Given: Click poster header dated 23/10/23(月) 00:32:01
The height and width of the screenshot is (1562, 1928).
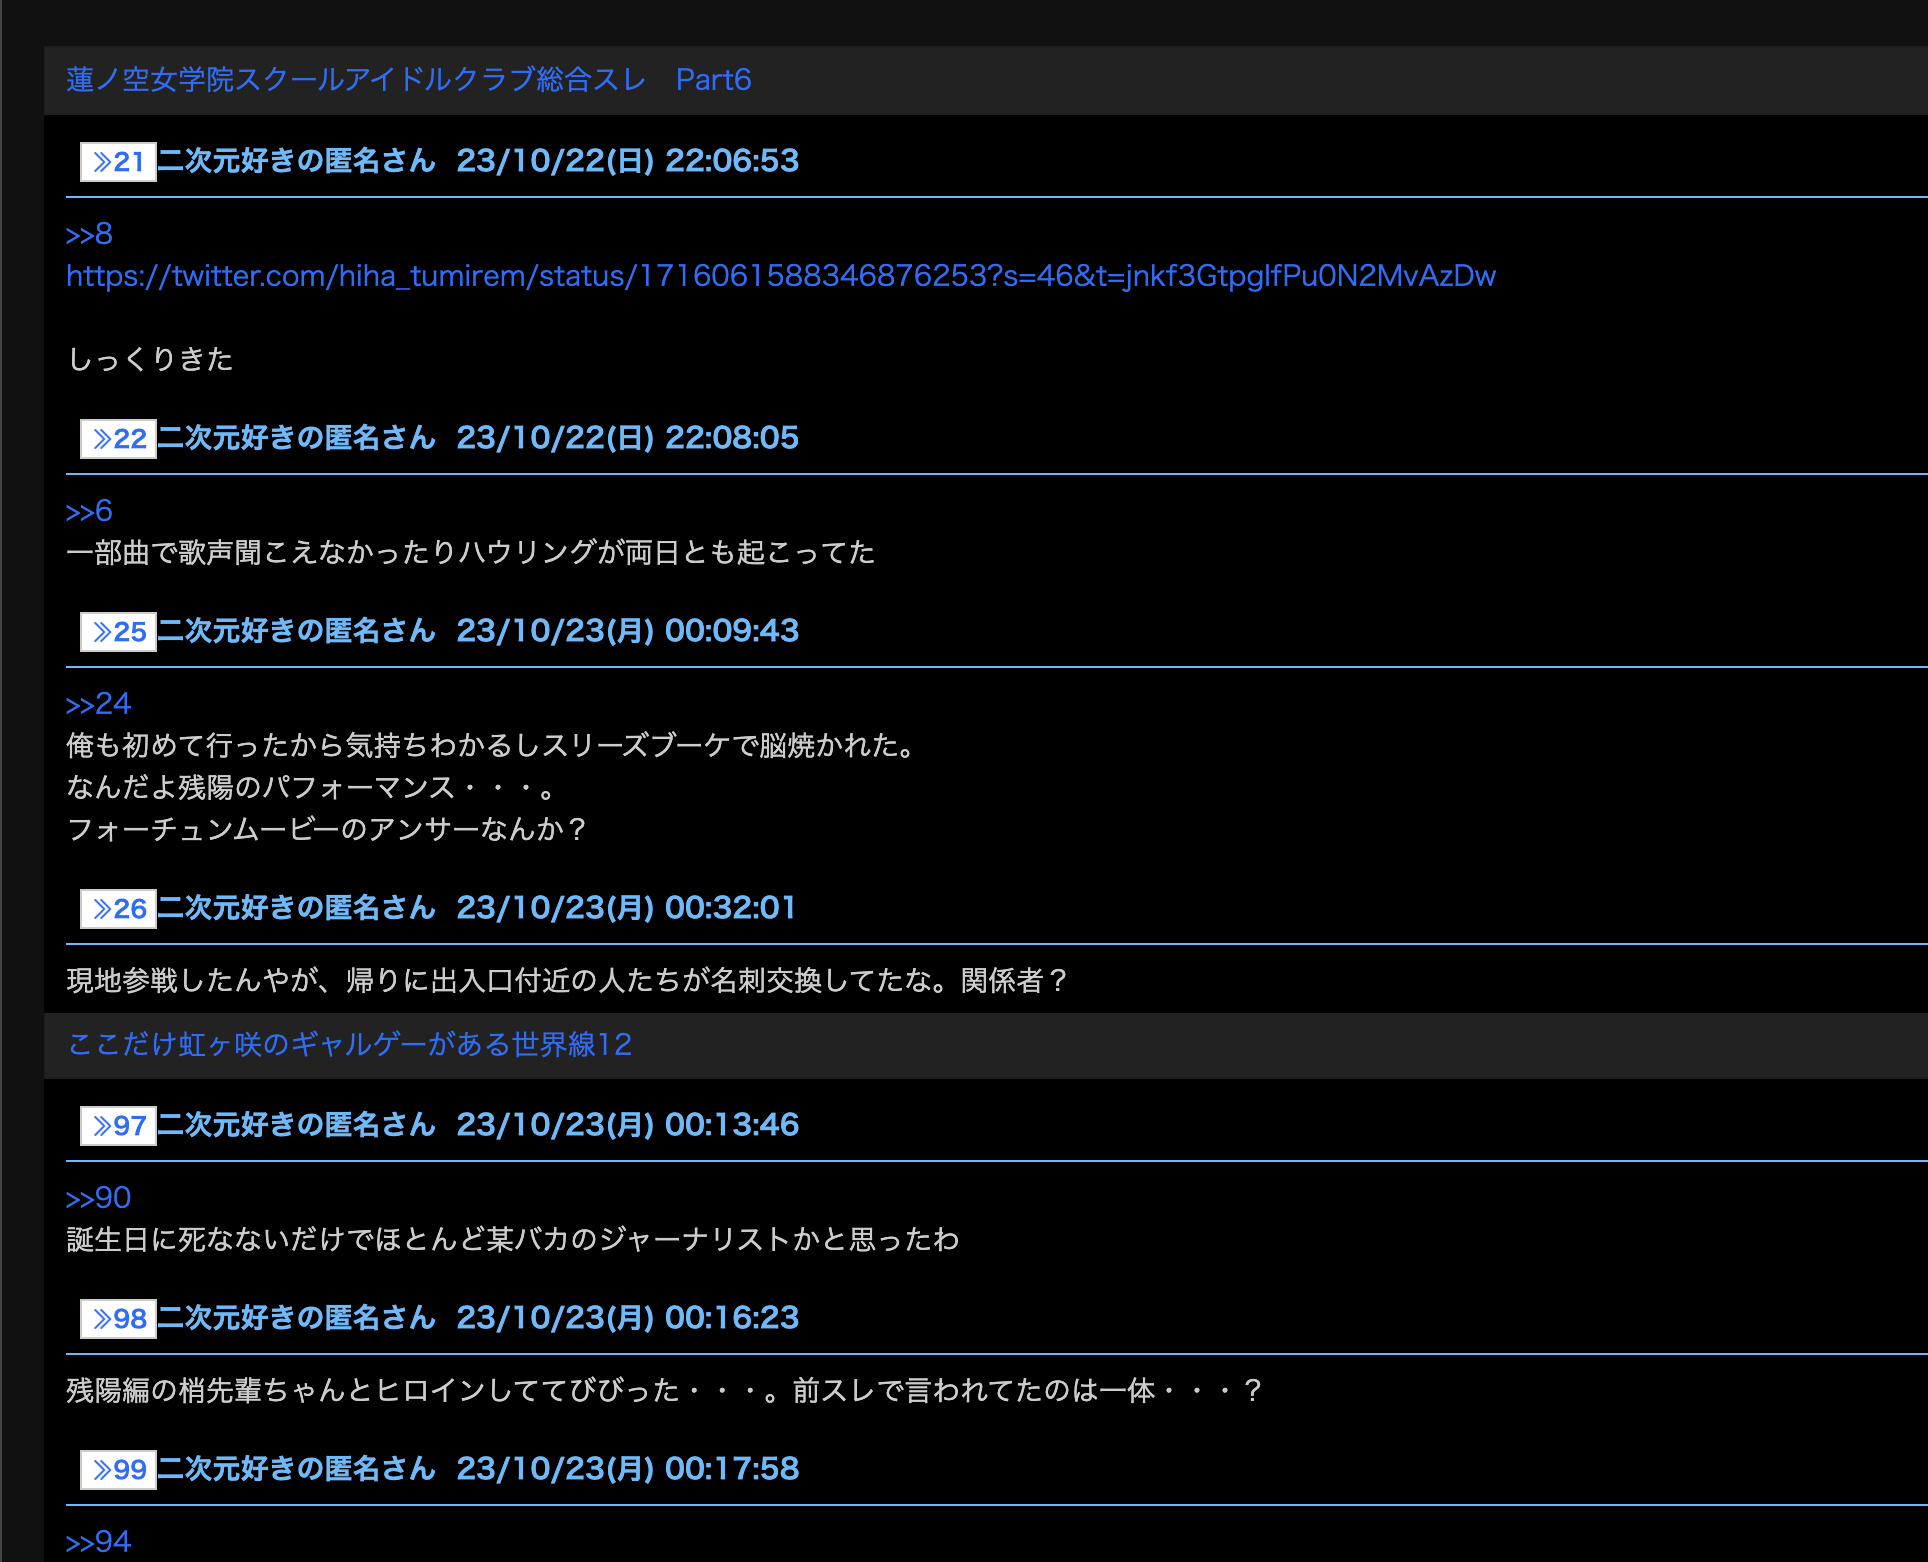Looking at the screenshot, I should (477, 908).
